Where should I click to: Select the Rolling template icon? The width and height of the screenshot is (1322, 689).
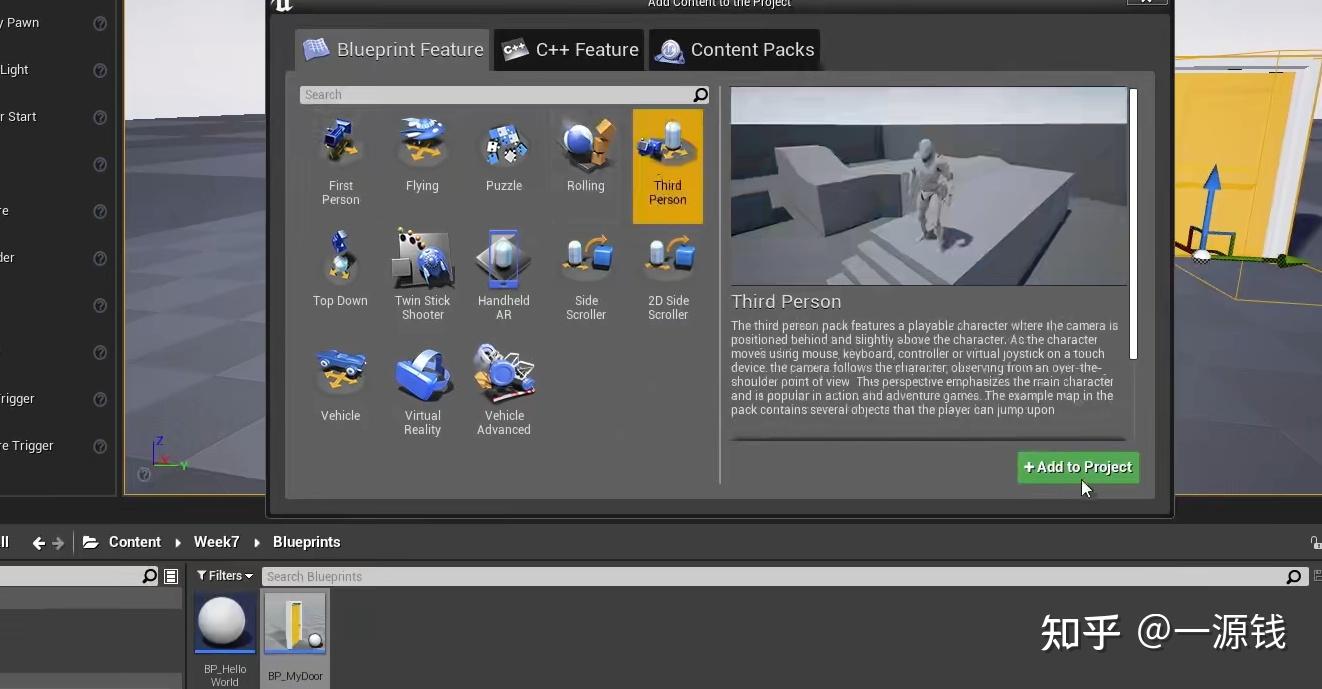tap(586, 143)
